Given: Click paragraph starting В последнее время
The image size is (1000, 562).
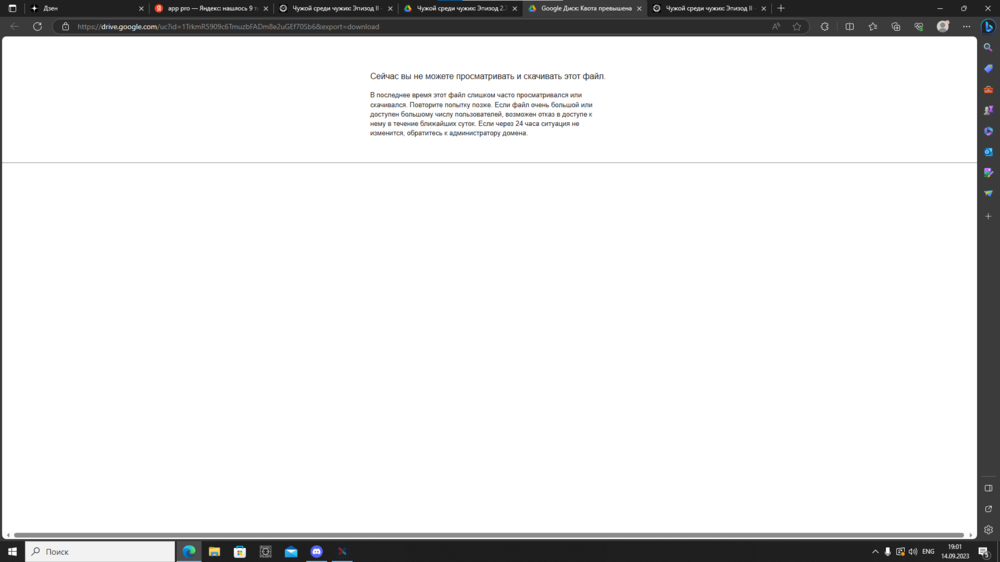Looking at the screenshot, I should pos(482,114).
